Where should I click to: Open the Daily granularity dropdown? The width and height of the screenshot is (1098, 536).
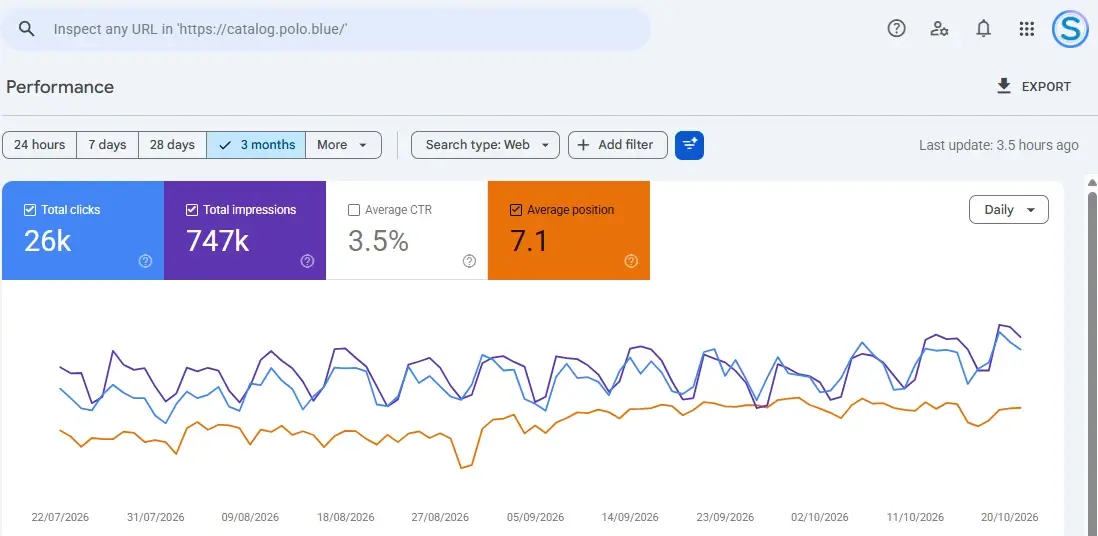[x=1008, y=209]
